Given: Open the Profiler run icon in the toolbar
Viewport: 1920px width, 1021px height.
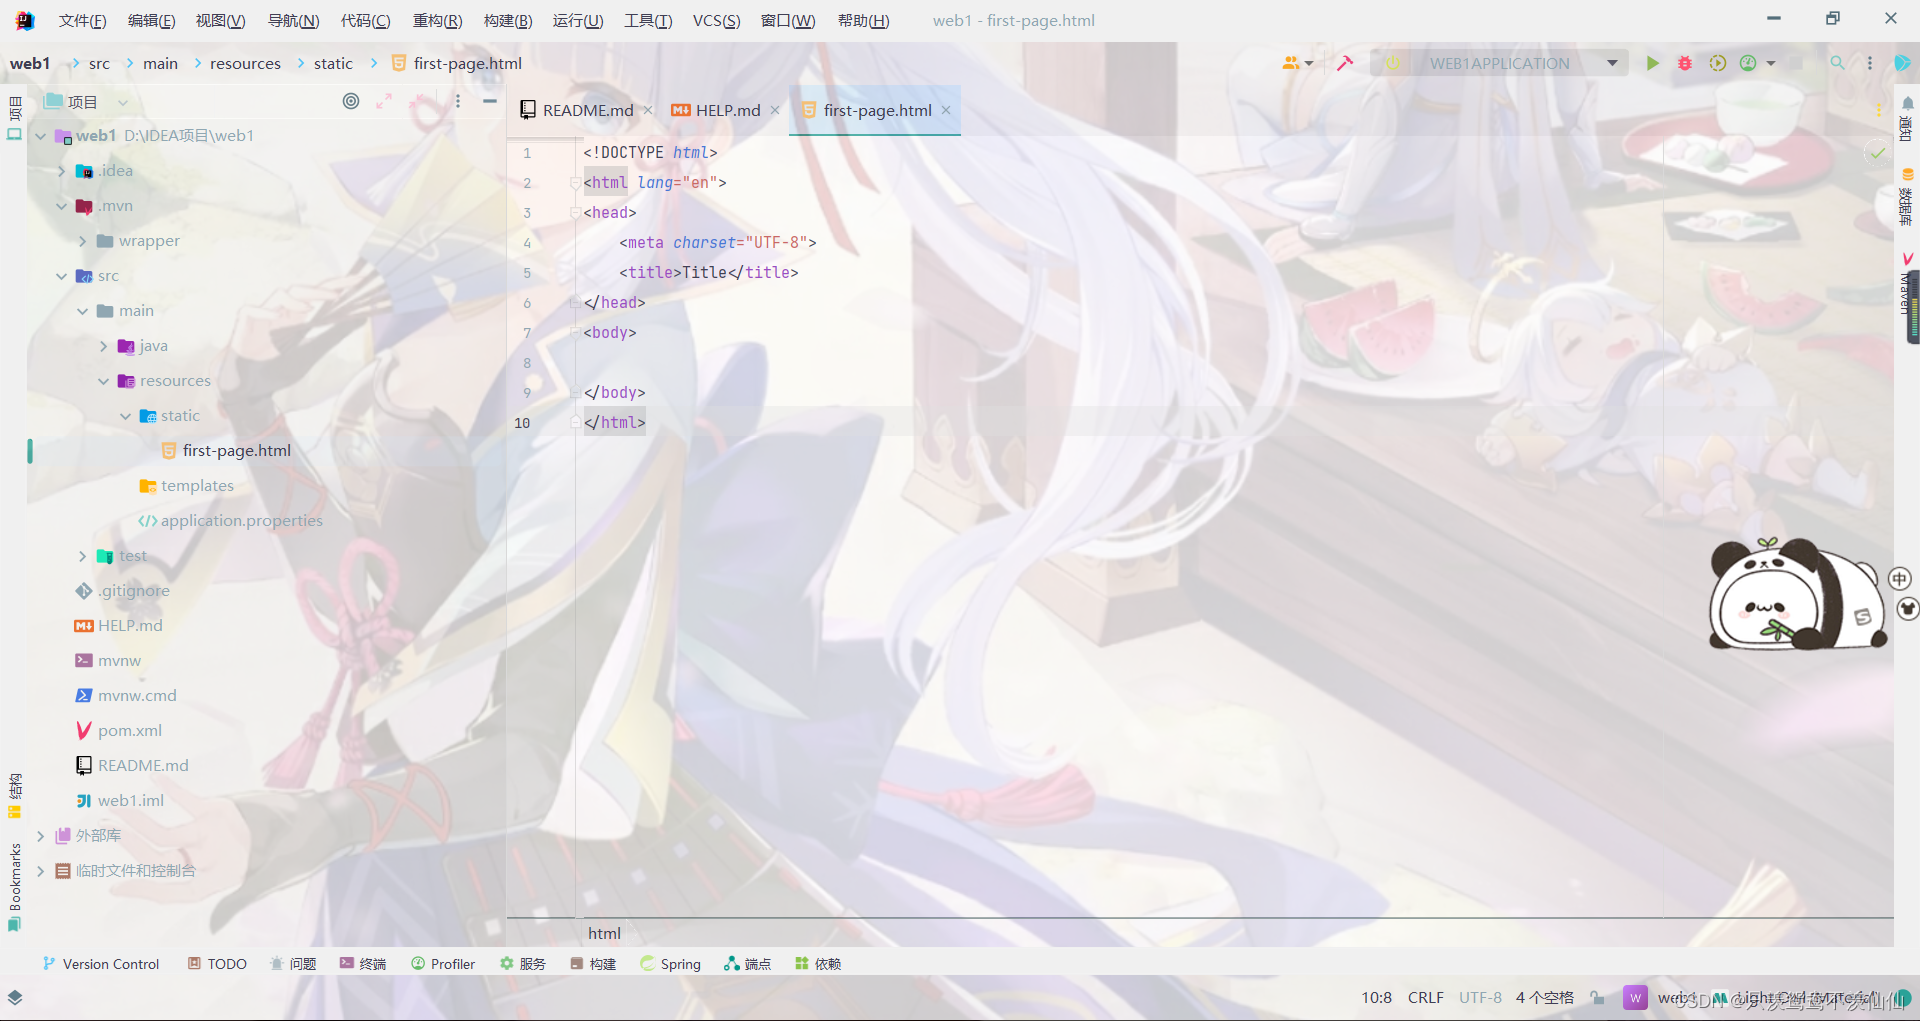Looking at the screenshot, I should tap(1748, 63).
